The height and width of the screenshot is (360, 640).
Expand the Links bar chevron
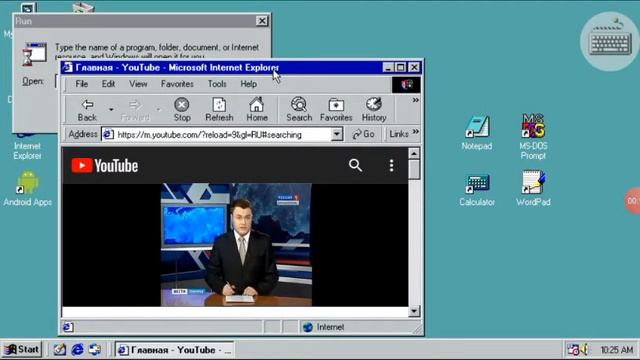(x=416, y=131)
